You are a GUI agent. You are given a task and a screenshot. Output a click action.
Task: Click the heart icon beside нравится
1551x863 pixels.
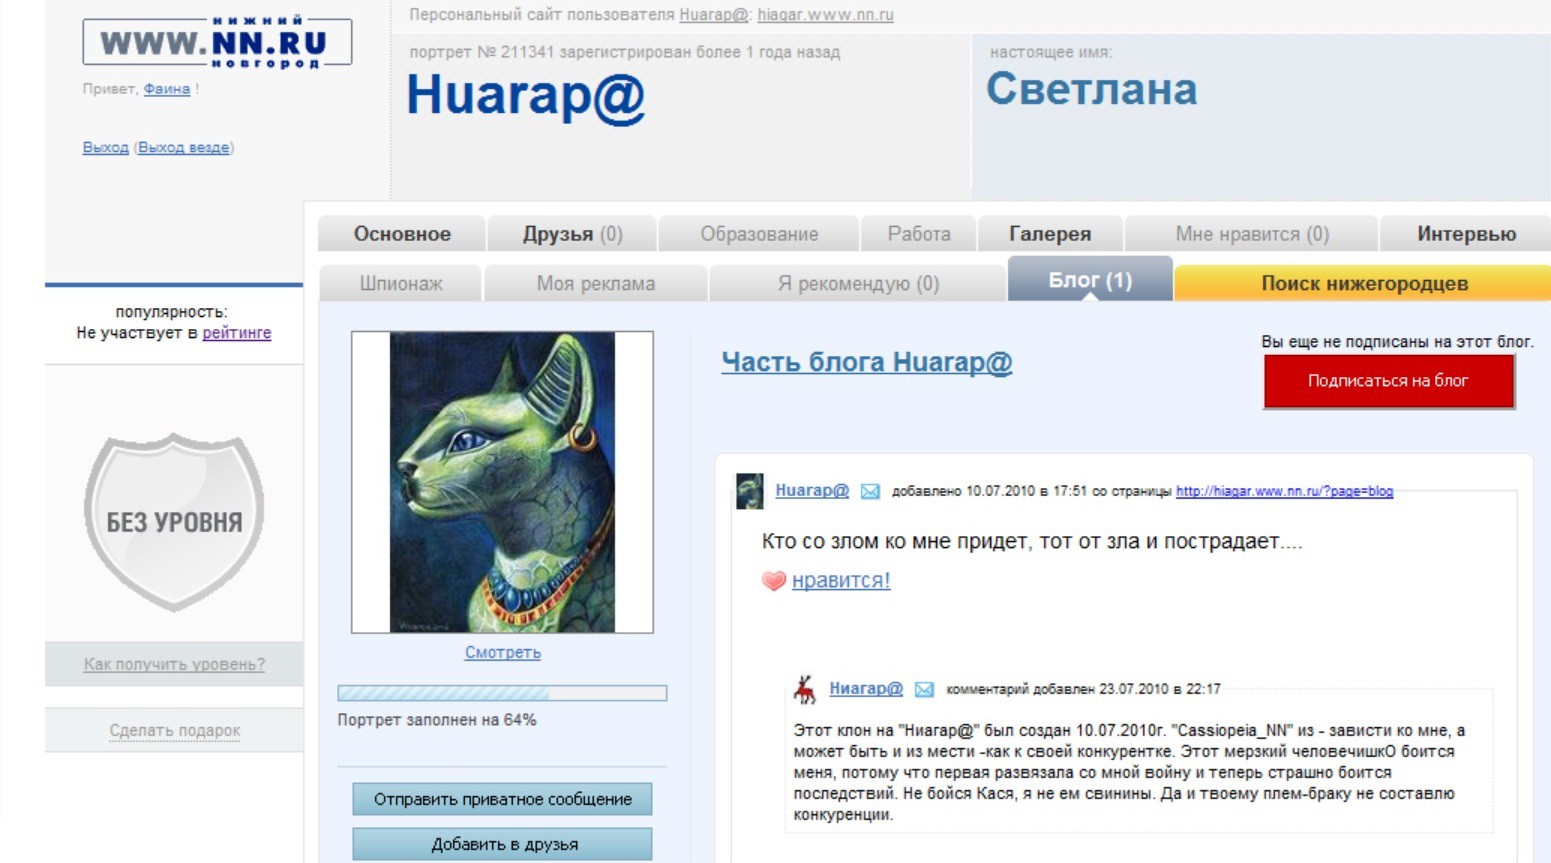774,581
